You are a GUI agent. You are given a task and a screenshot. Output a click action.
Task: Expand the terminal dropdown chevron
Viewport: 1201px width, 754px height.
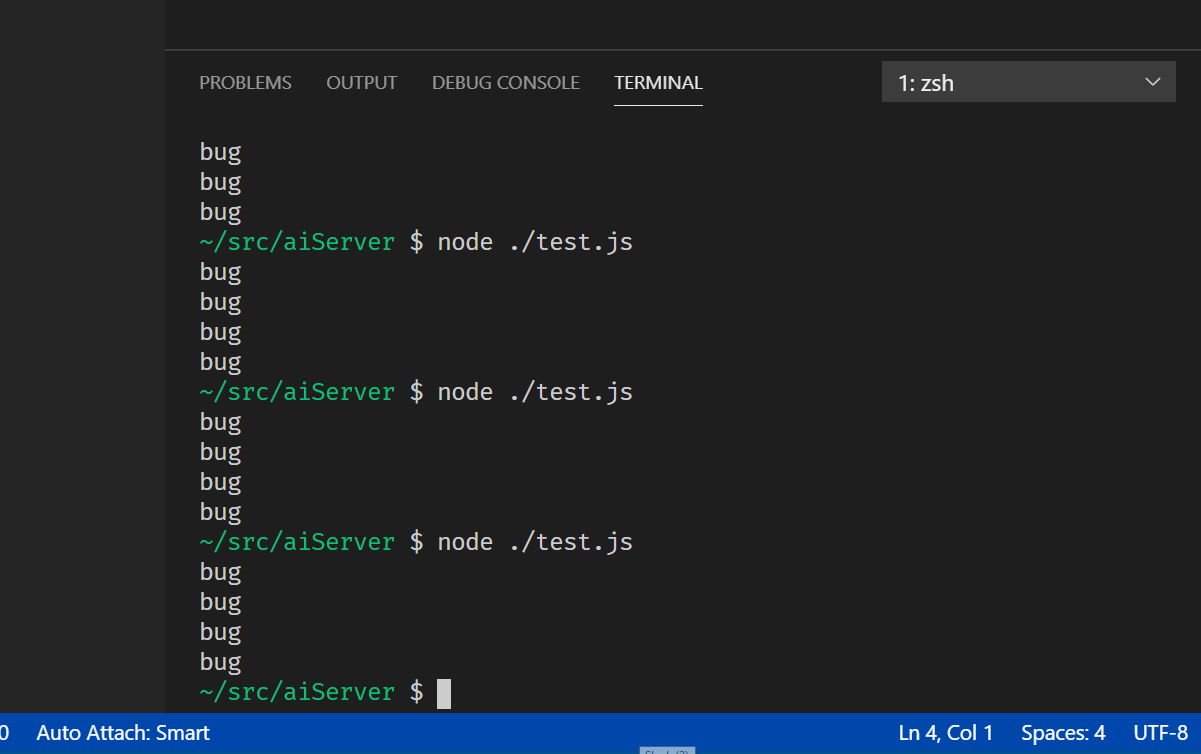pyautogui.click(x=1152, y=82)
